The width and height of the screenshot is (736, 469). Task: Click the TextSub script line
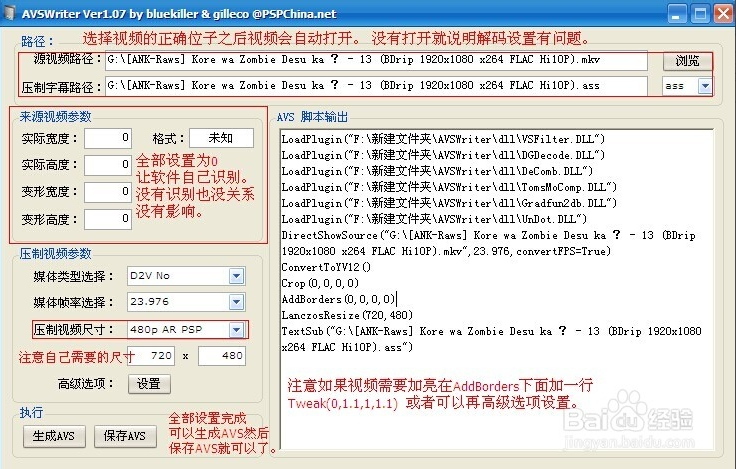coord(491,339)
